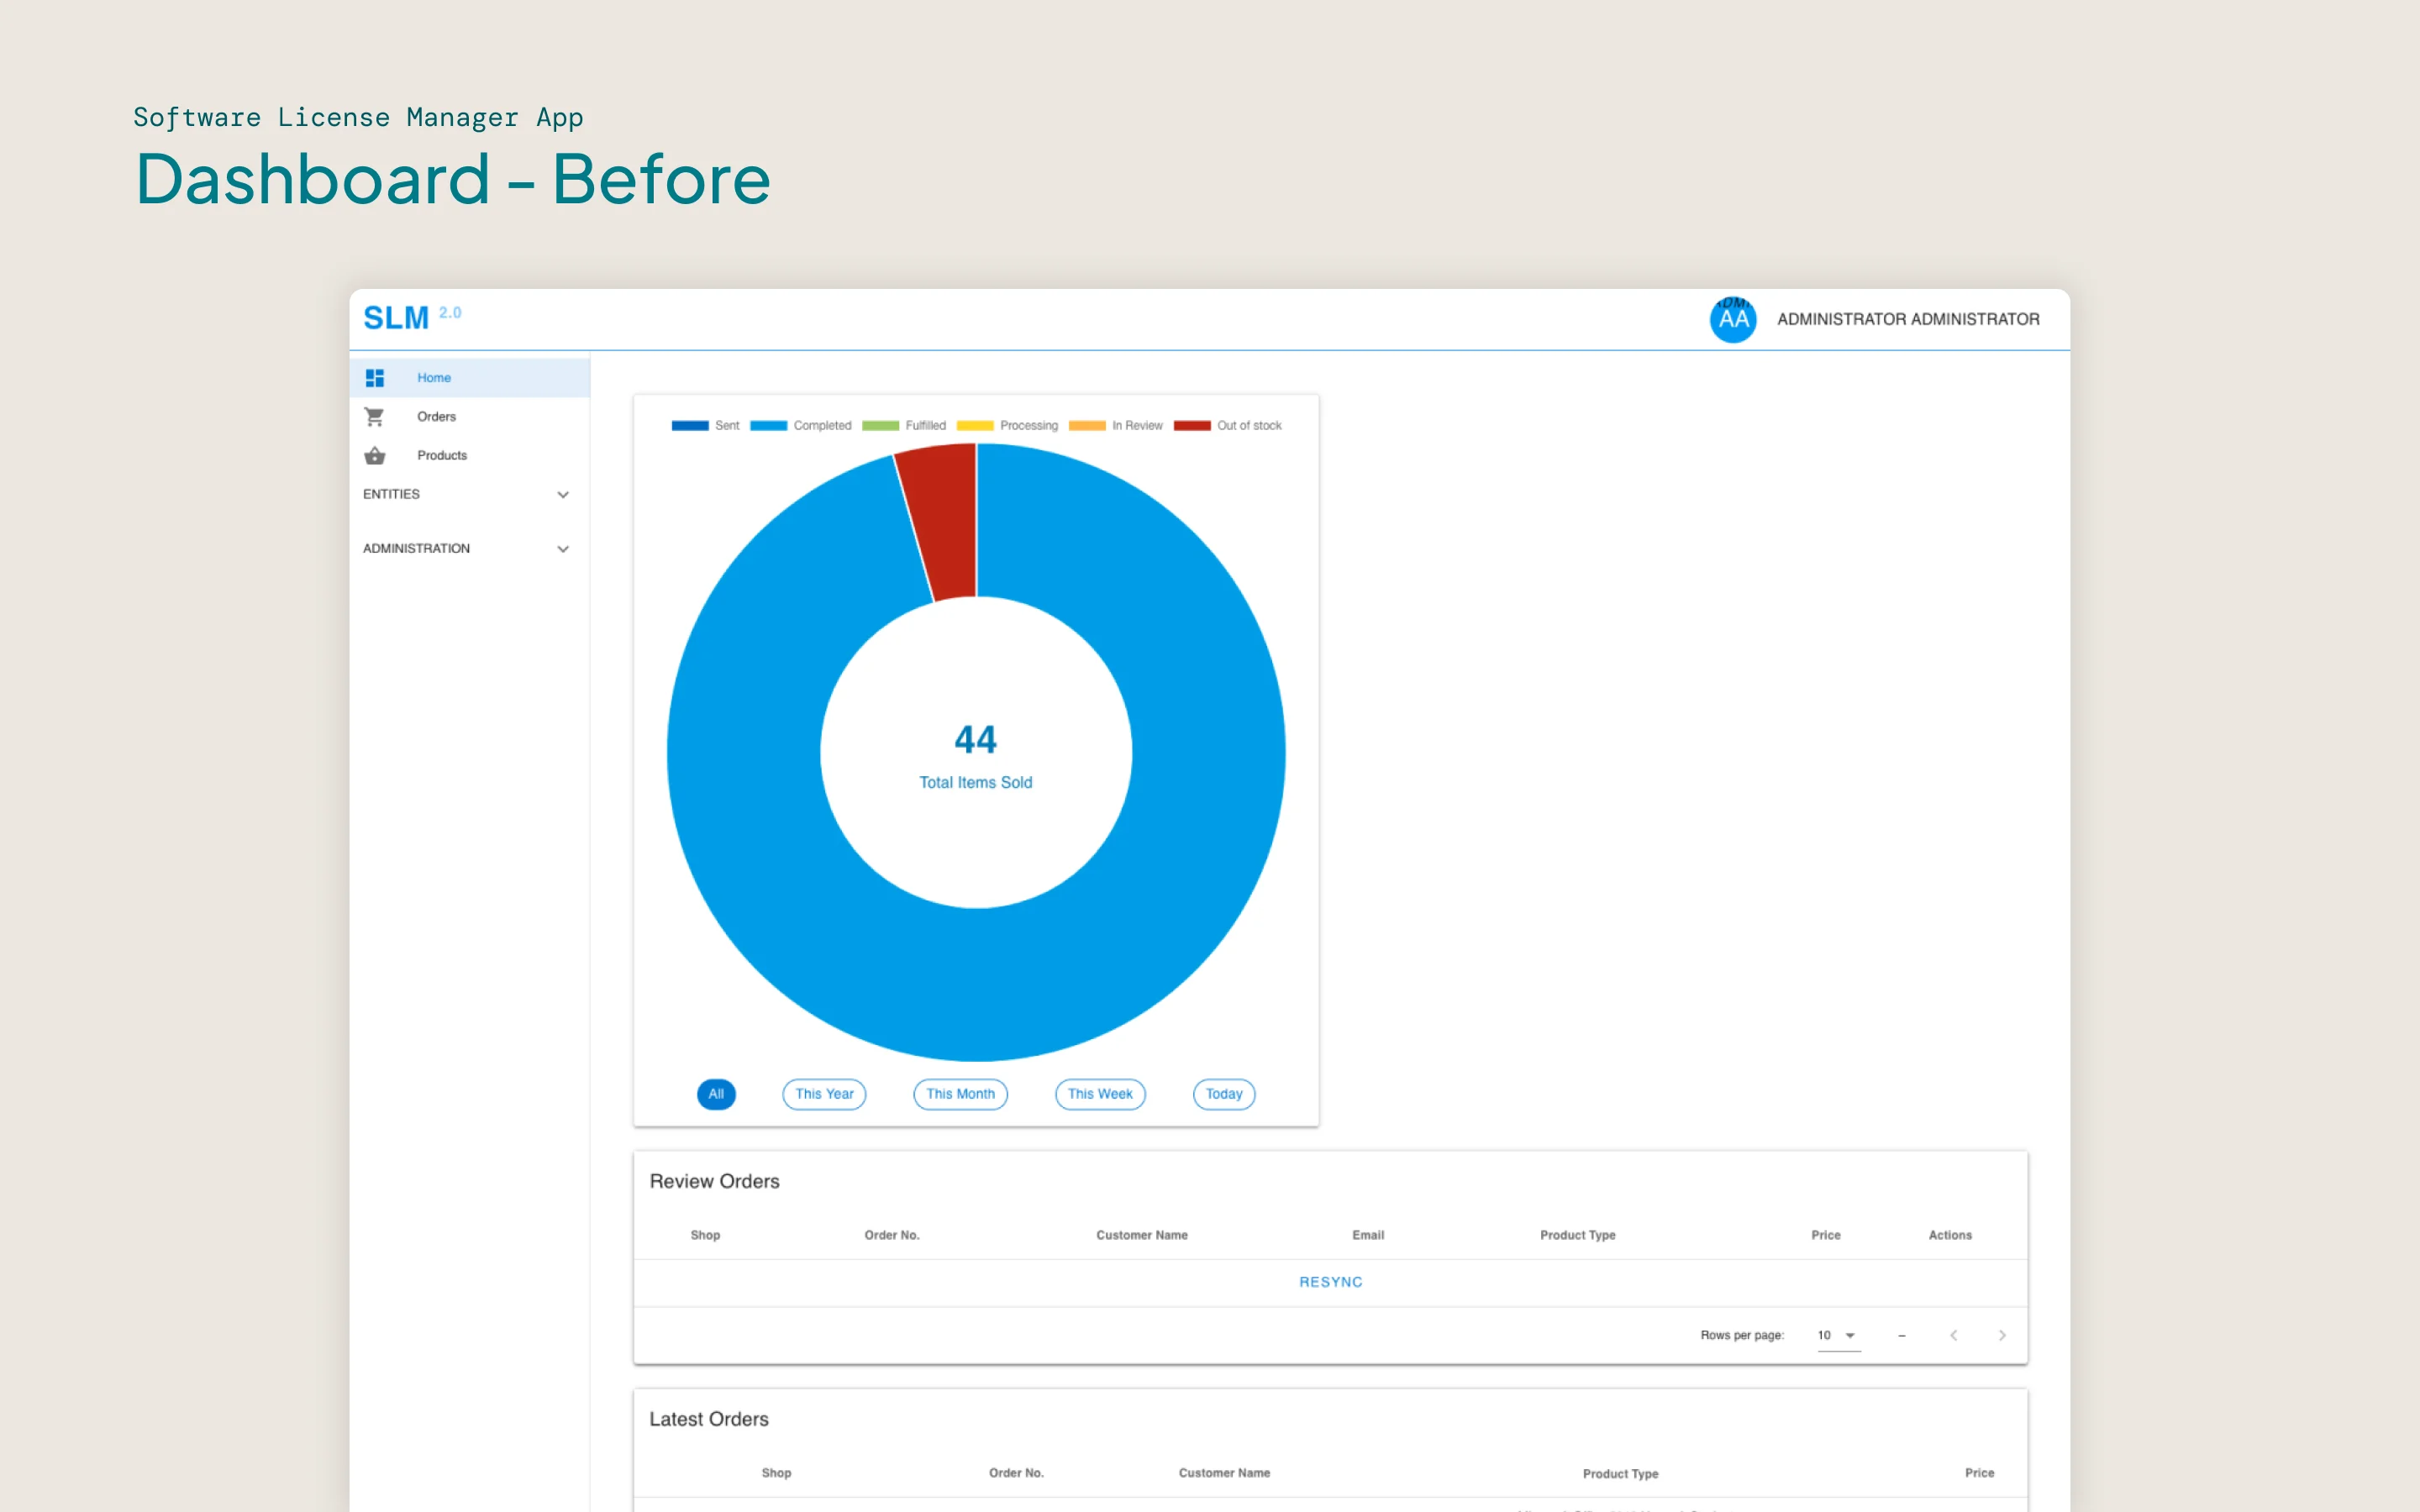2420x1512 pixels.
Task: Click Review Orders Price column header
Action: pyautogui.click(x=1826, y=1235)
